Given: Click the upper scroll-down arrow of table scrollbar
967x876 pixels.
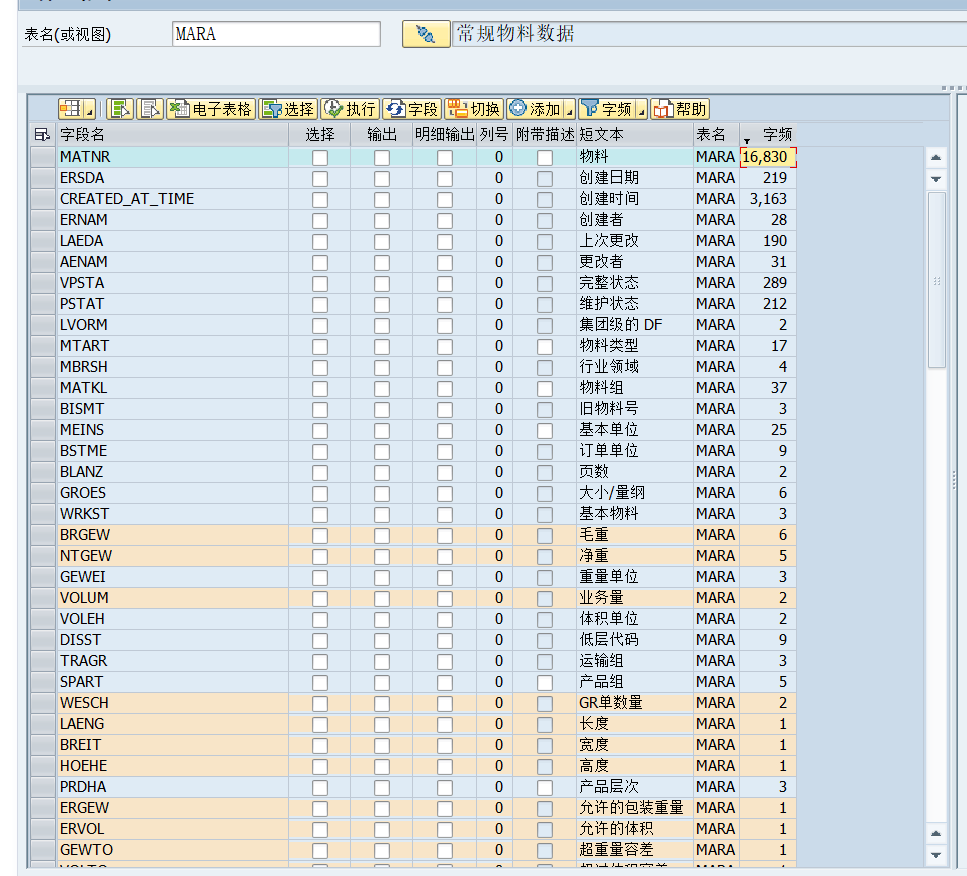Looking at the screenshot, I should coord(936,179).
